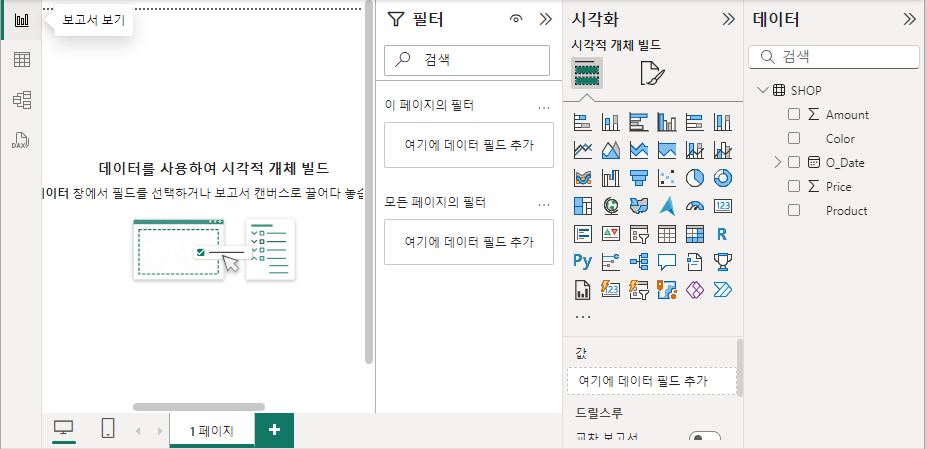
Task: Open Table view from left rail
Action: pyautogui.click(x=22, y=60)
